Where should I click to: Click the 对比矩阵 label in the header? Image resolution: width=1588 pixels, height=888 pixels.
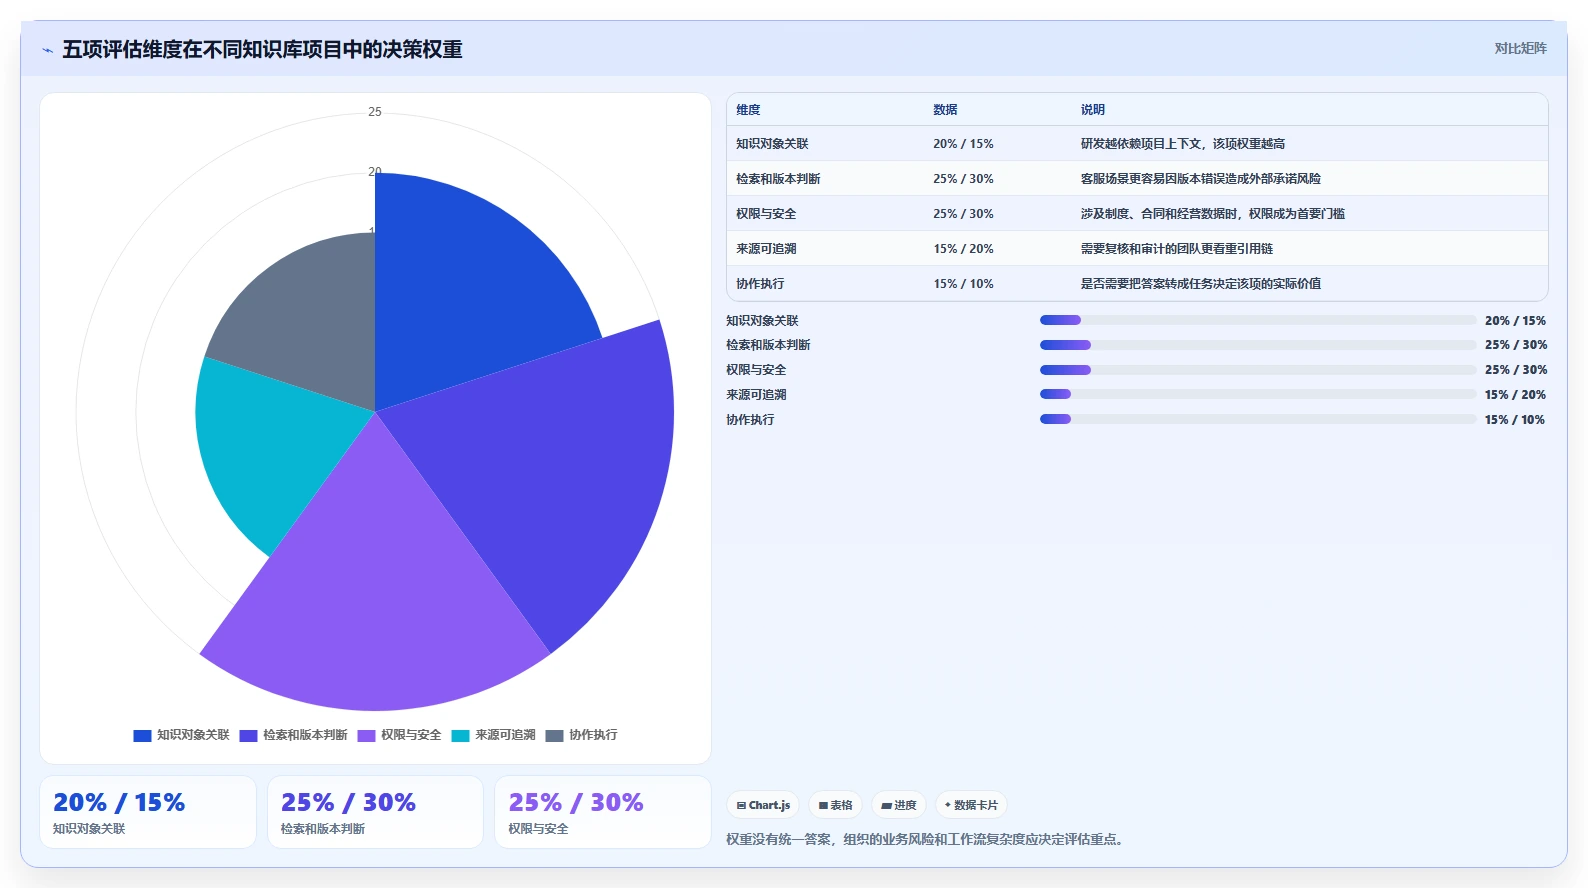pyautogui.click(x=1520, y=49)
